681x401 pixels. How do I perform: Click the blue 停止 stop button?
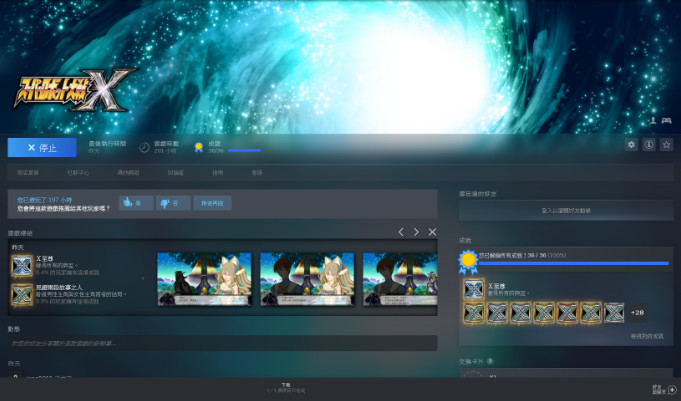click(x=42, y=148)
